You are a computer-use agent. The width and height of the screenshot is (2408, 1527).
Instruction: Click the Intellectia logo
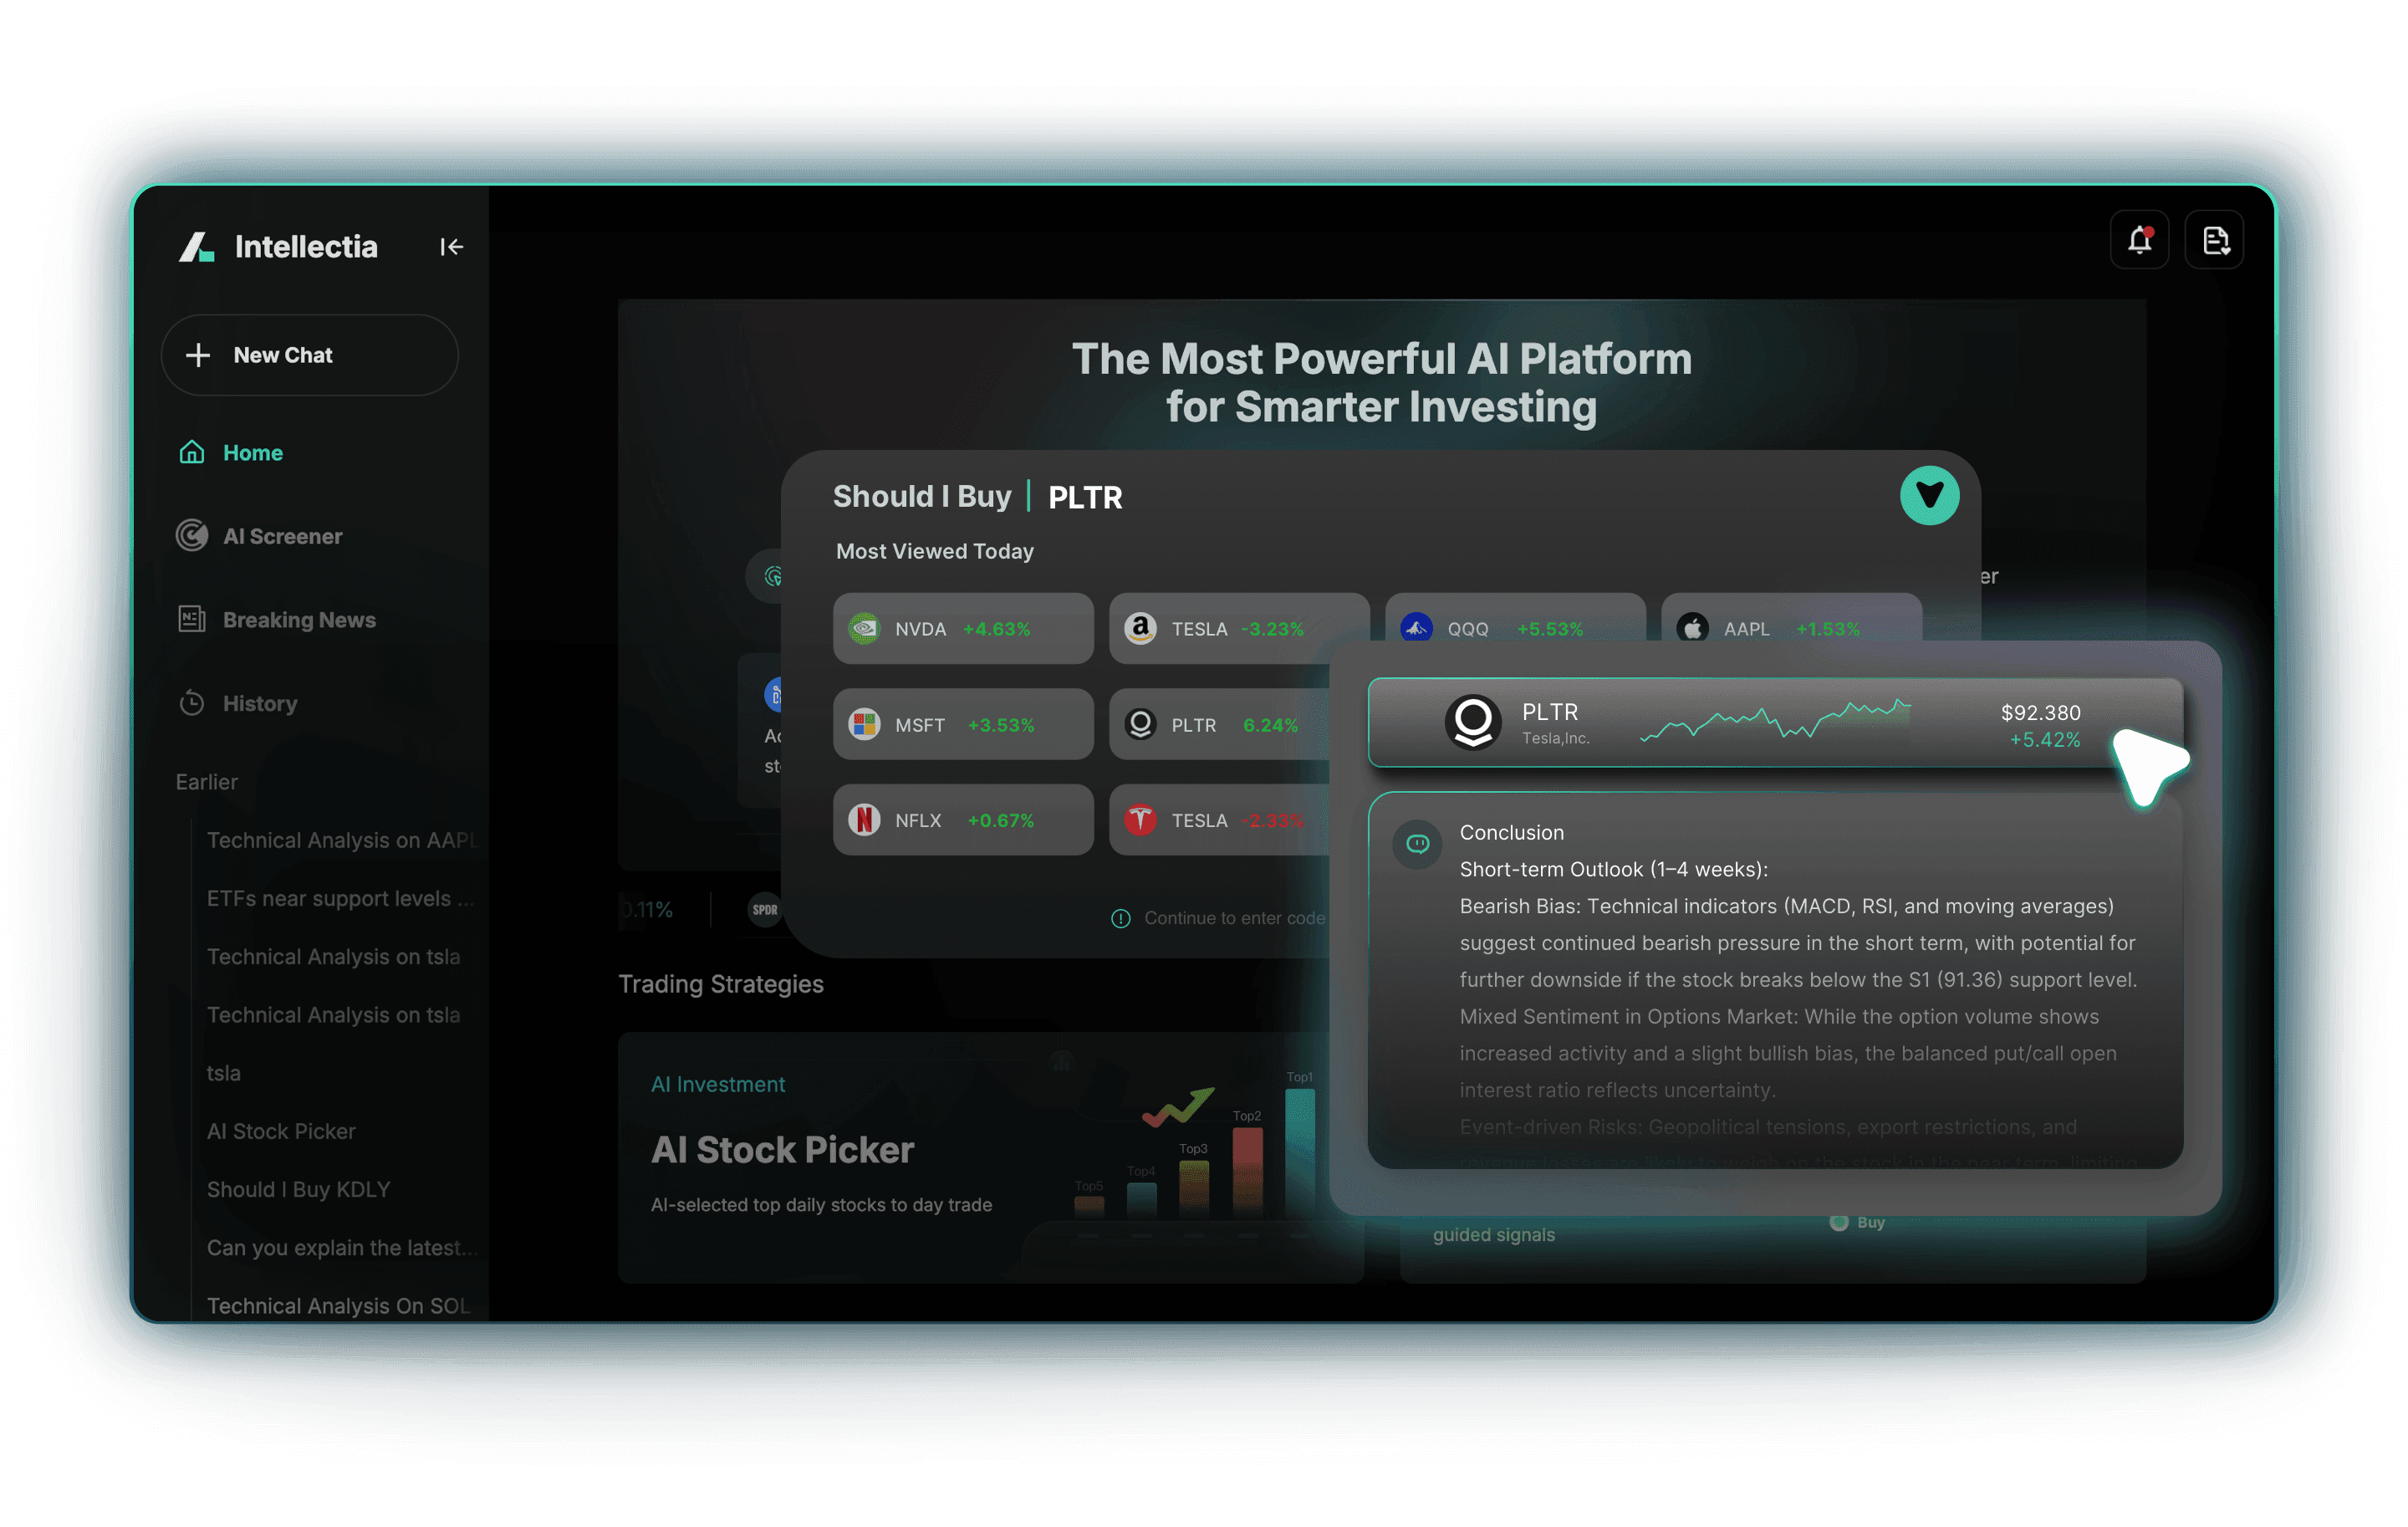click(196, 247)
